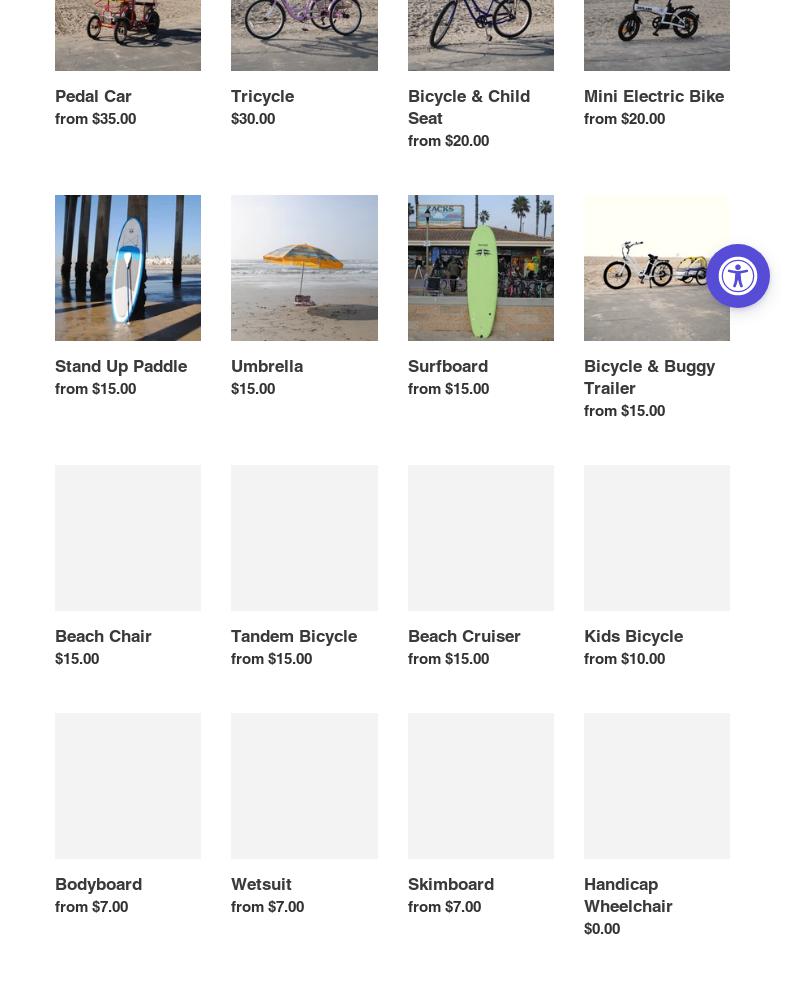
Task: Click the Kids Bicycle placeholder image
Action: pos(656,538)
